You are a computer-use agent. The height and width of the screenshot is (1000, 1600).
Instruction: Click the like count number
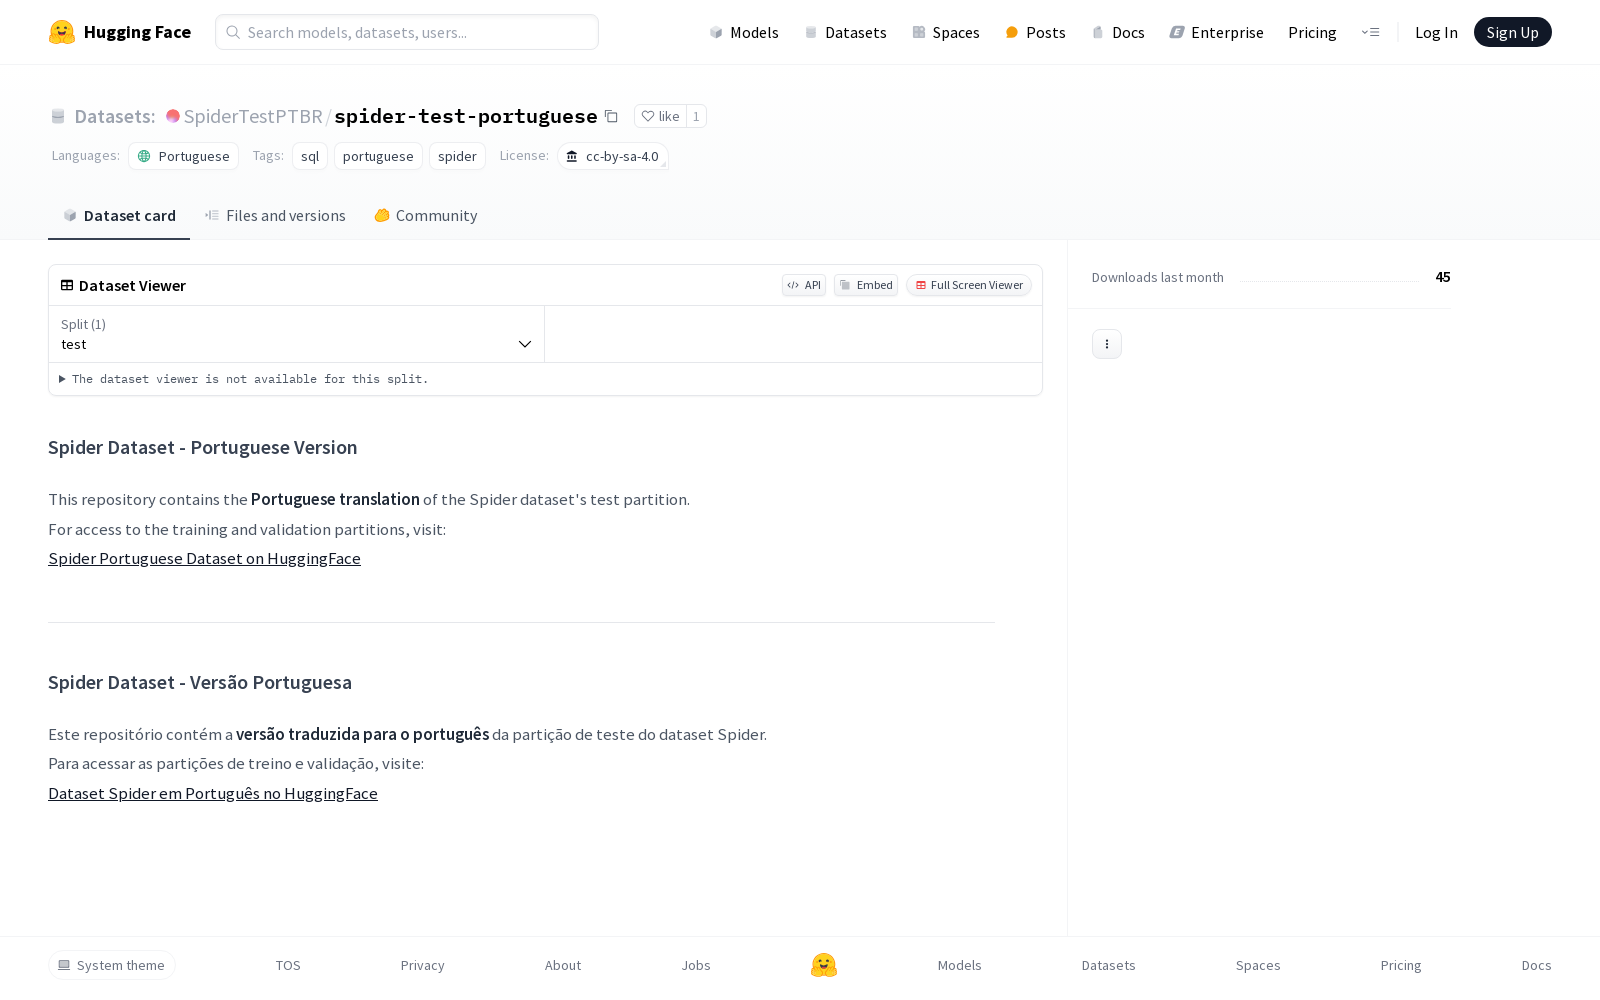click(x=696, y=116)
